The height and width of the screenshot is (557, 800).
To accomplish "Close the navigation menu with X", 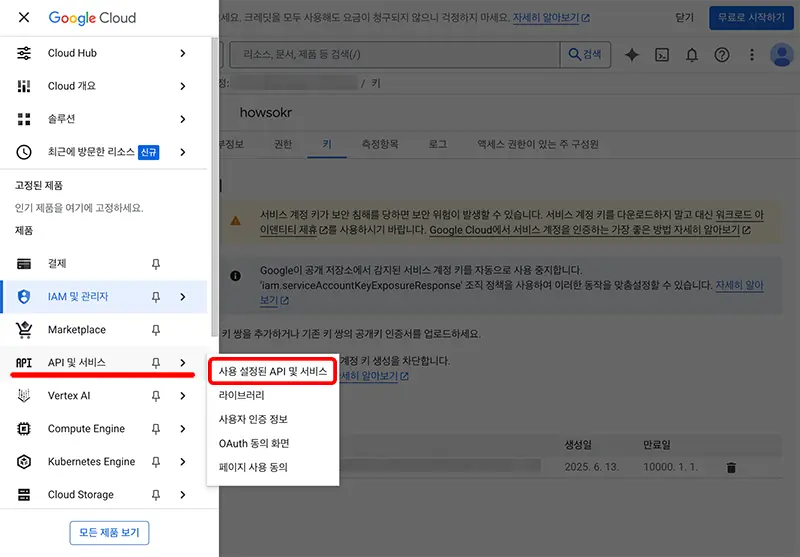I will [23, 17].
